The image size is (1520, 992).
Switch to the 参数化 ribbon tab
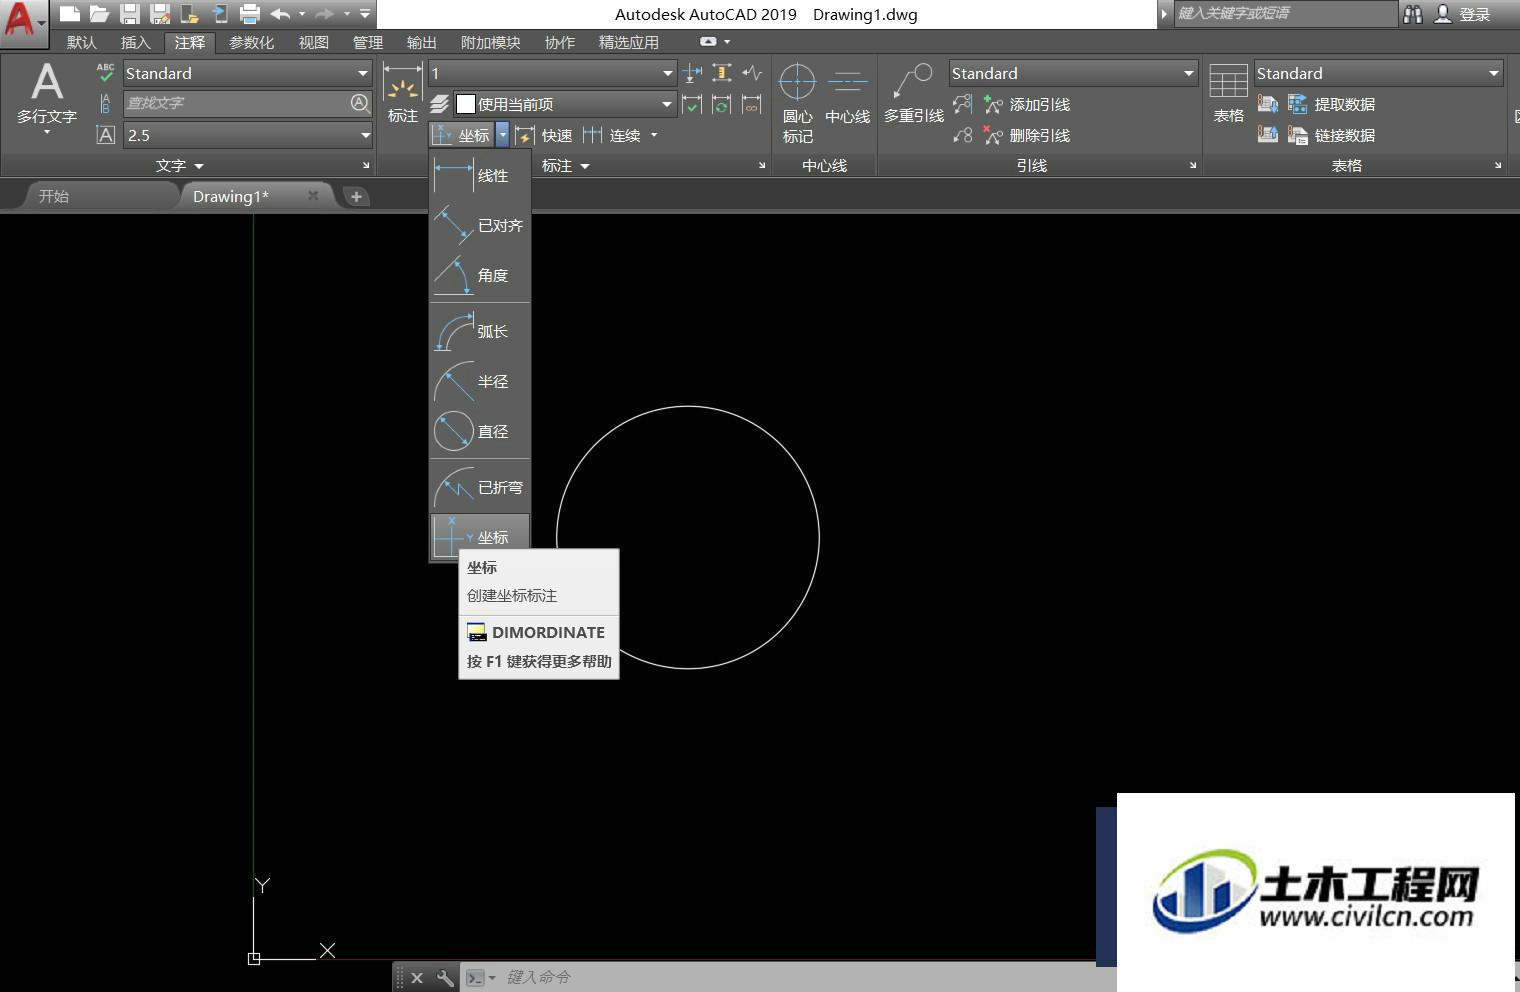coord(252,42)
